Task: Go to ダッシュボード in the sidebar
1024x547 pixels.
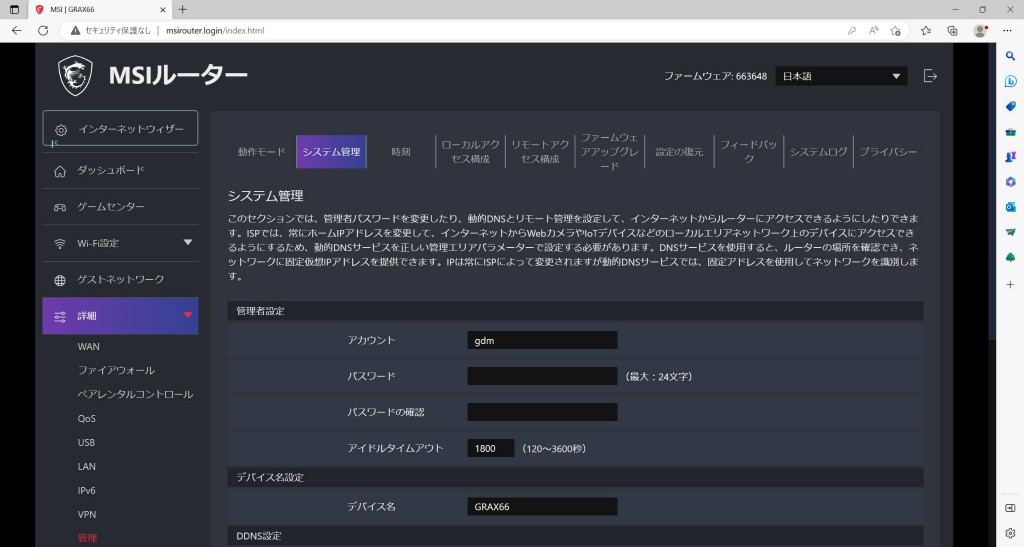Action: 120,170
